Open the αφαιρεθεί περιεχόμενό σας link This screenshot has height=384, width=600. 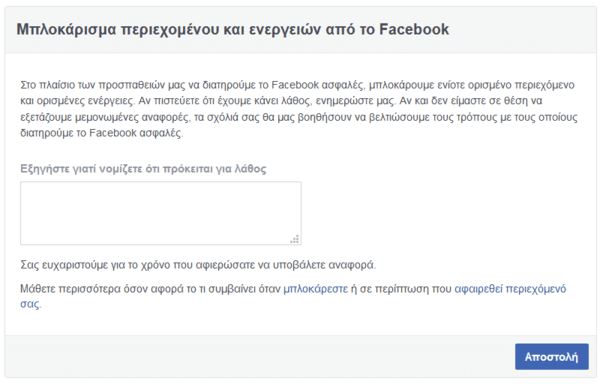pyautogui.click(x=510, y=288)
